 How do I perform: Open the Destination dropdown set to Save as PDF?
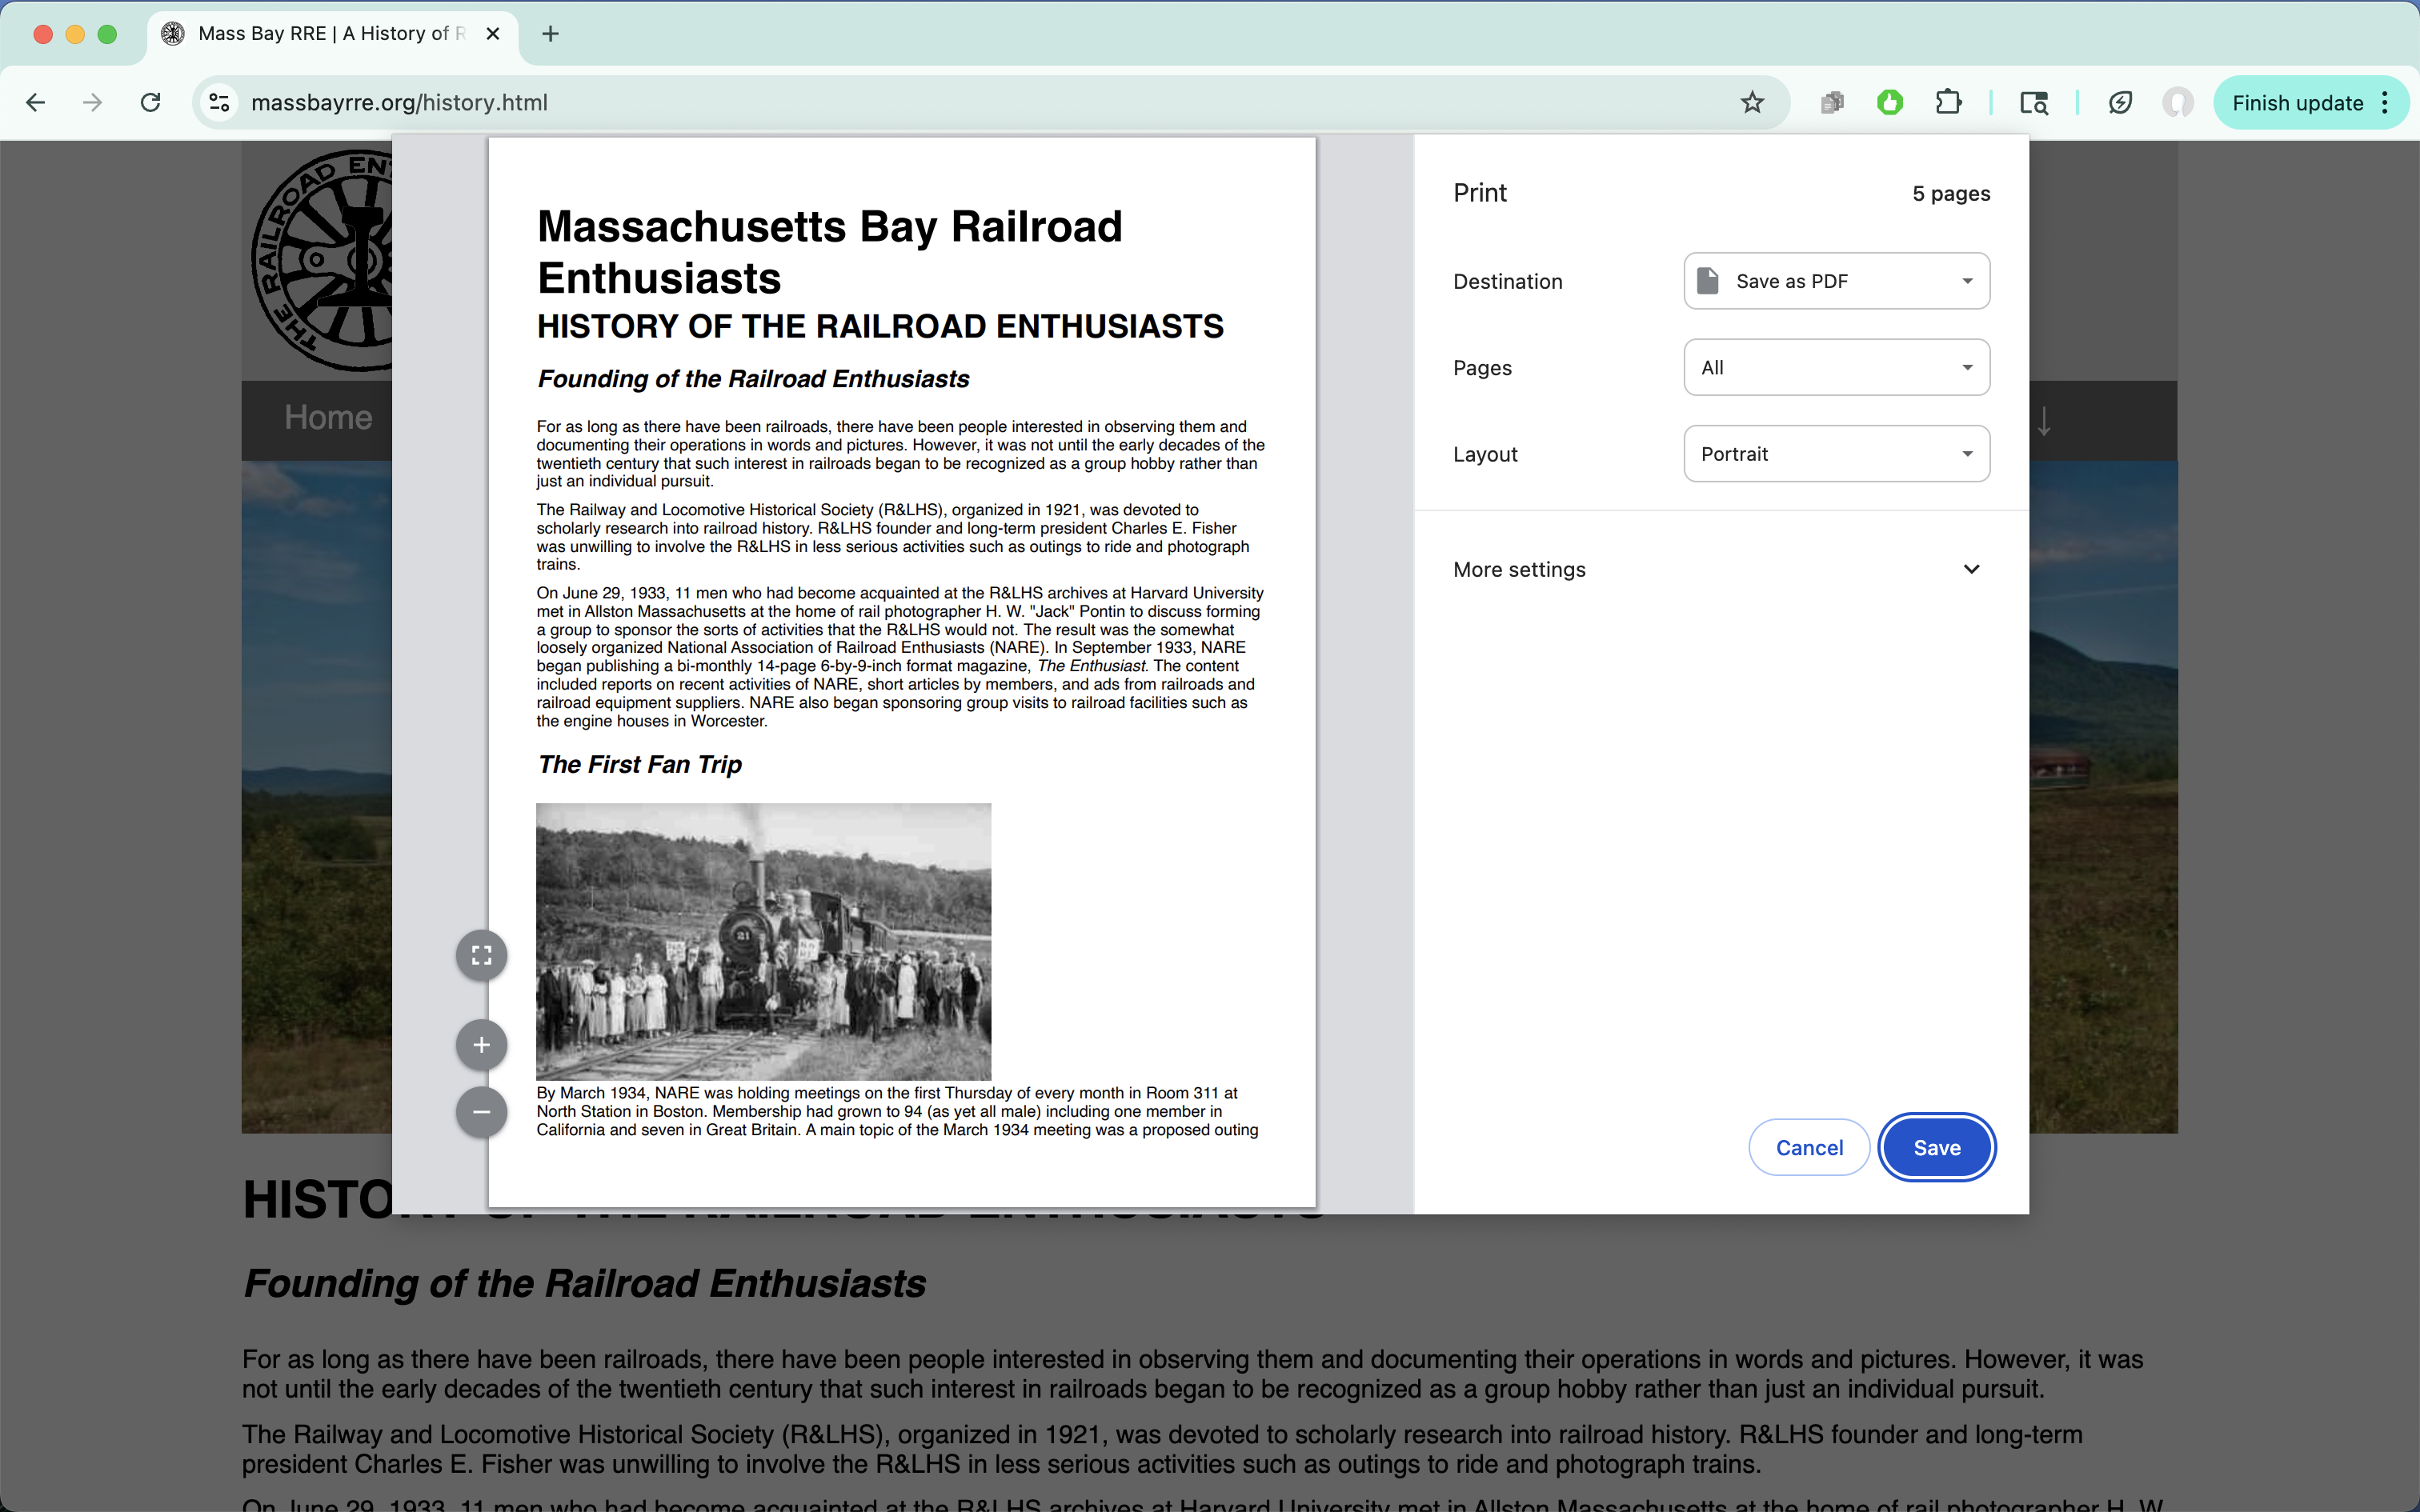1836,281
